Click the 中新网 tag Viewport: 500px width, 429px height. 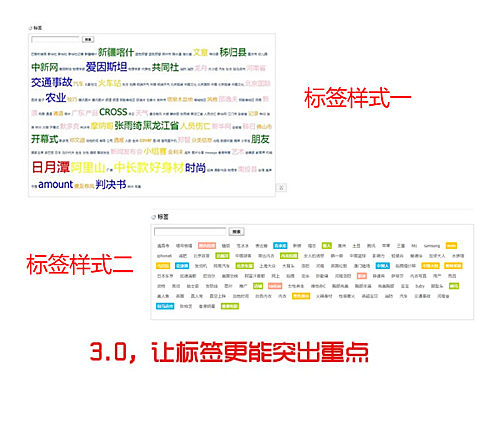click(x=45, y=67)
